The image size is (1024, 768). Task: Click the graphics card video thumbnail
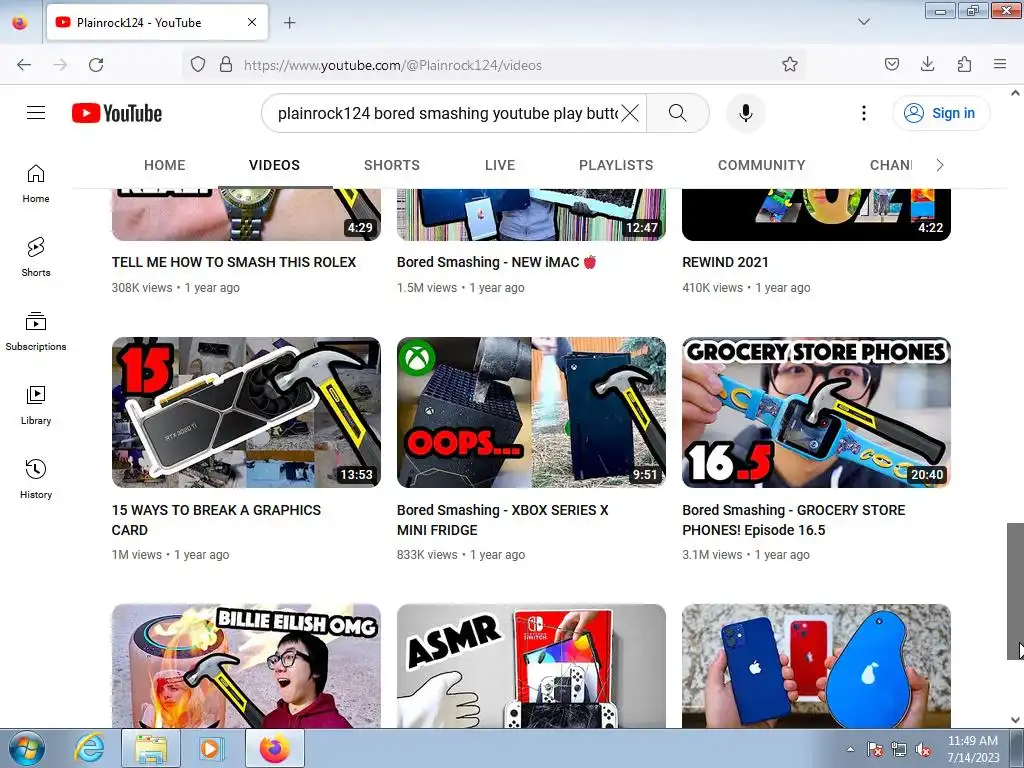246,412
